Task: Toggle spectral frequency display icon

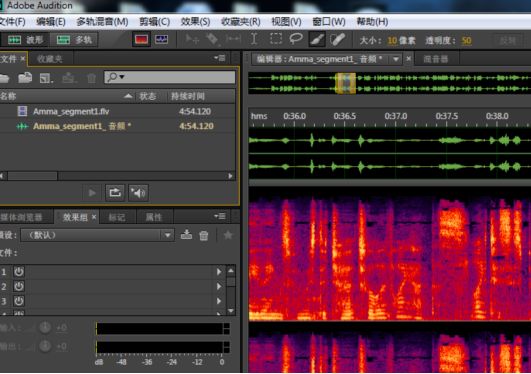Action: tap(141, 40)
